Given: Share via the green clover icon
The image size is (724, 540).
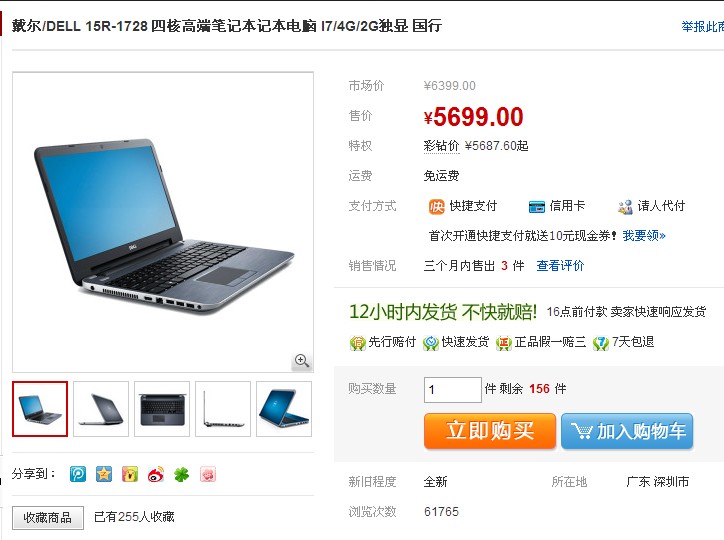Looking at the screenshot, I should [181, 474].
